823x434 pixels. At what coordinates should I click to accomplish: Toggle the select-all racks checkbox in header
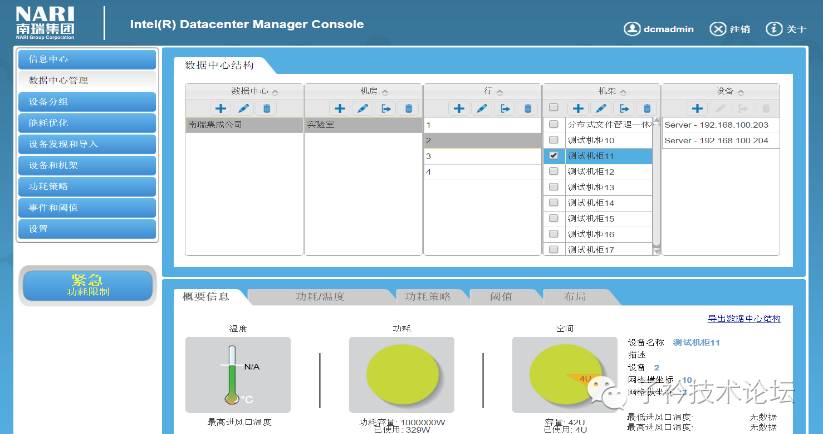click(x=553, y=108)
